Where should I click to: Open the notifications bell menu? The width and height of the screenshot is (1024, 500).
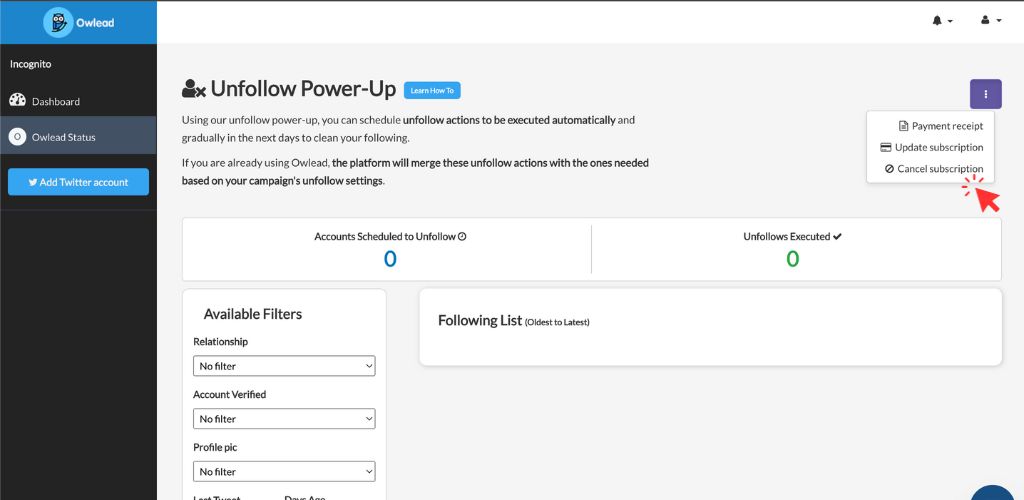(x=942, y=21)
